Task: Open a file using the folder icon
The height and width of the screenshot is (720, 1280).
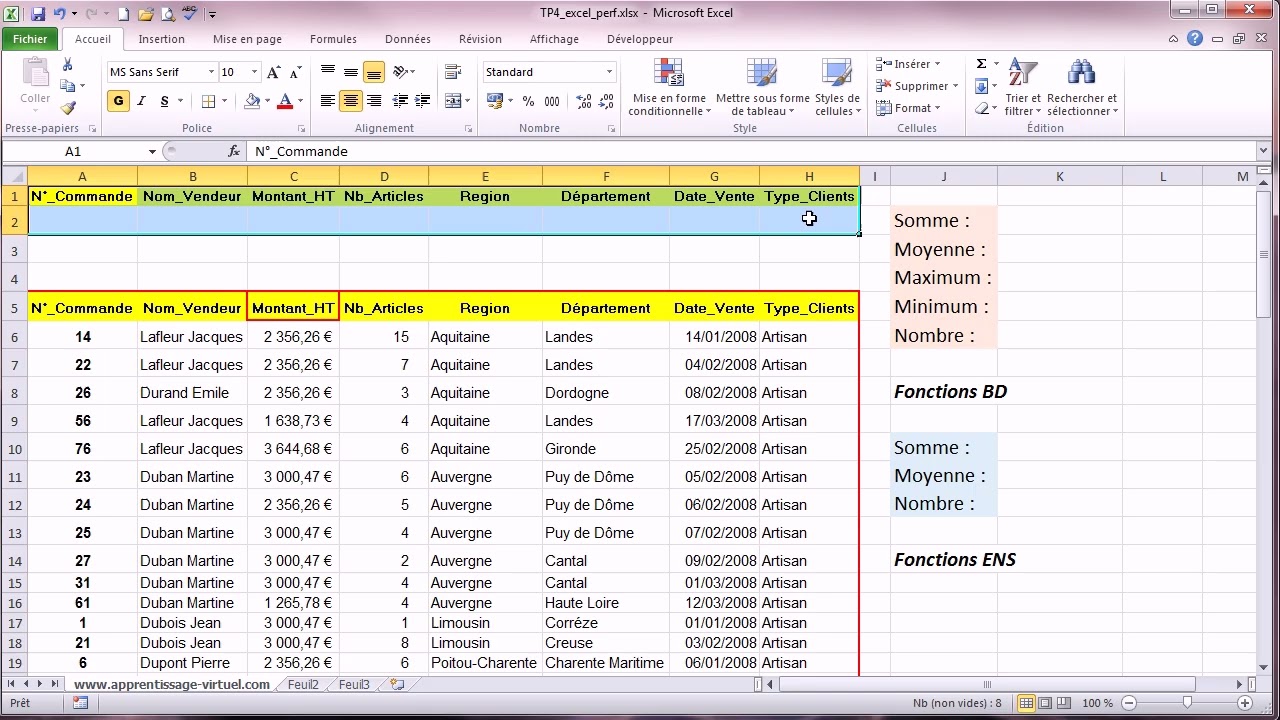Action: [x=145, y=14]
